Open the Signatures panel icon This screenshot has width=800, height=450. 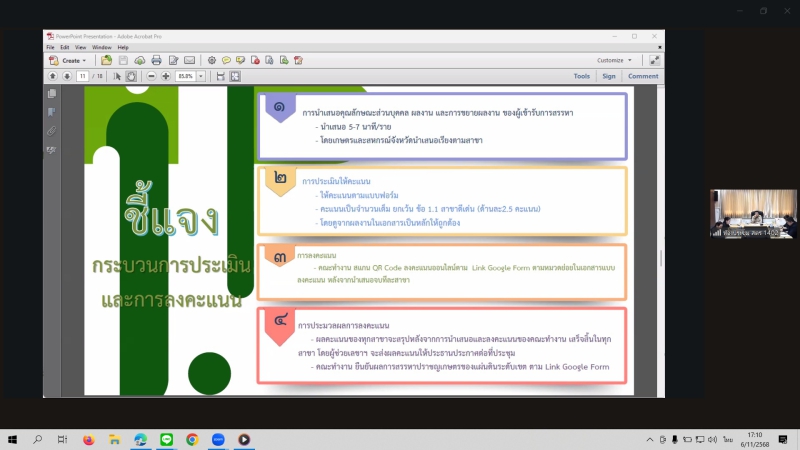[x=51, y=150]
